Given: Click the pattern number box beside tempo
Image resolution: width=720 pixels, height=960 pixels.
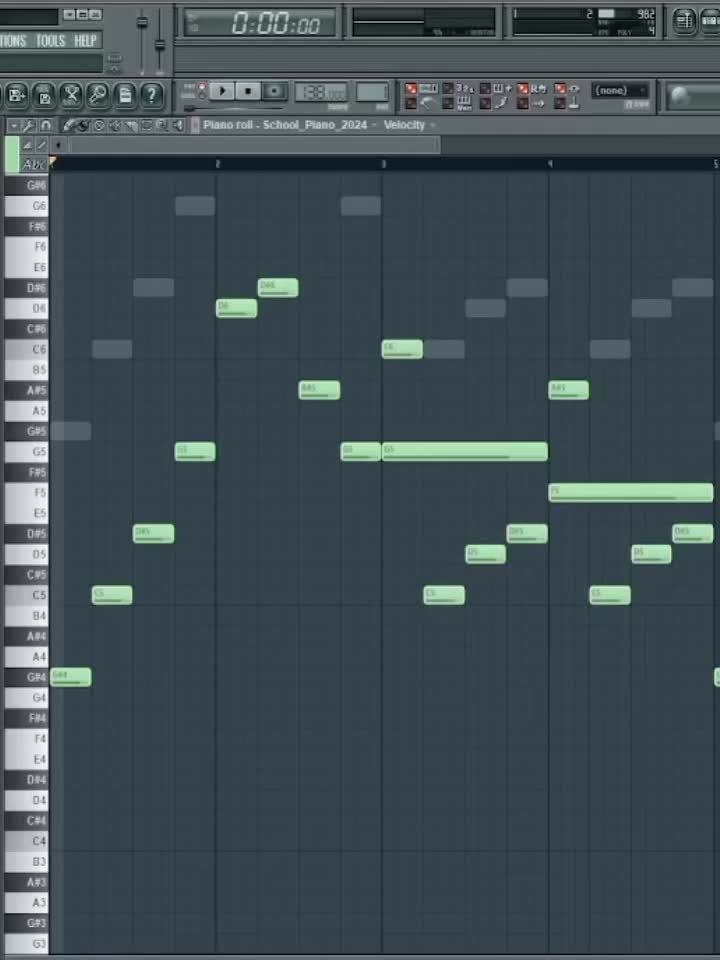Looking at the screenshot, I should tap(372, 92).
